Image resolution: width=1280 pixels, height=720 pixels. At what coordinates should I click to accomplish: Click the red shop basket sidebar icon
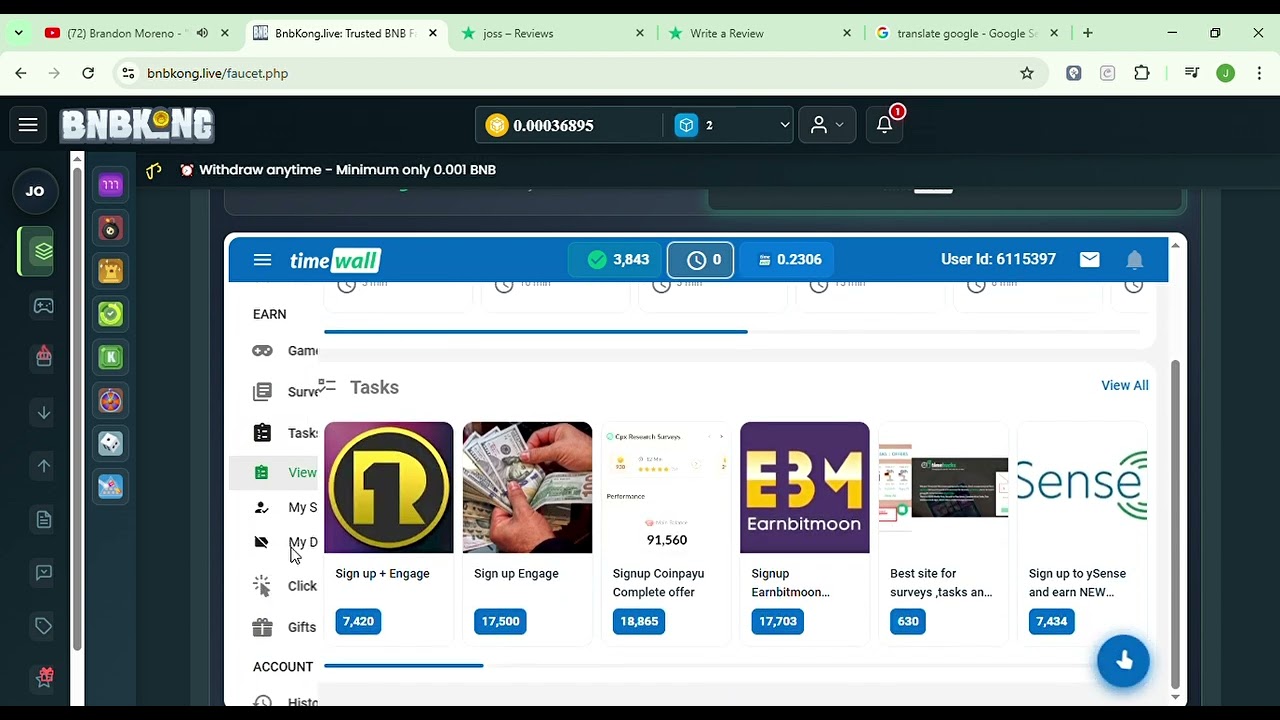pos(43,356)
